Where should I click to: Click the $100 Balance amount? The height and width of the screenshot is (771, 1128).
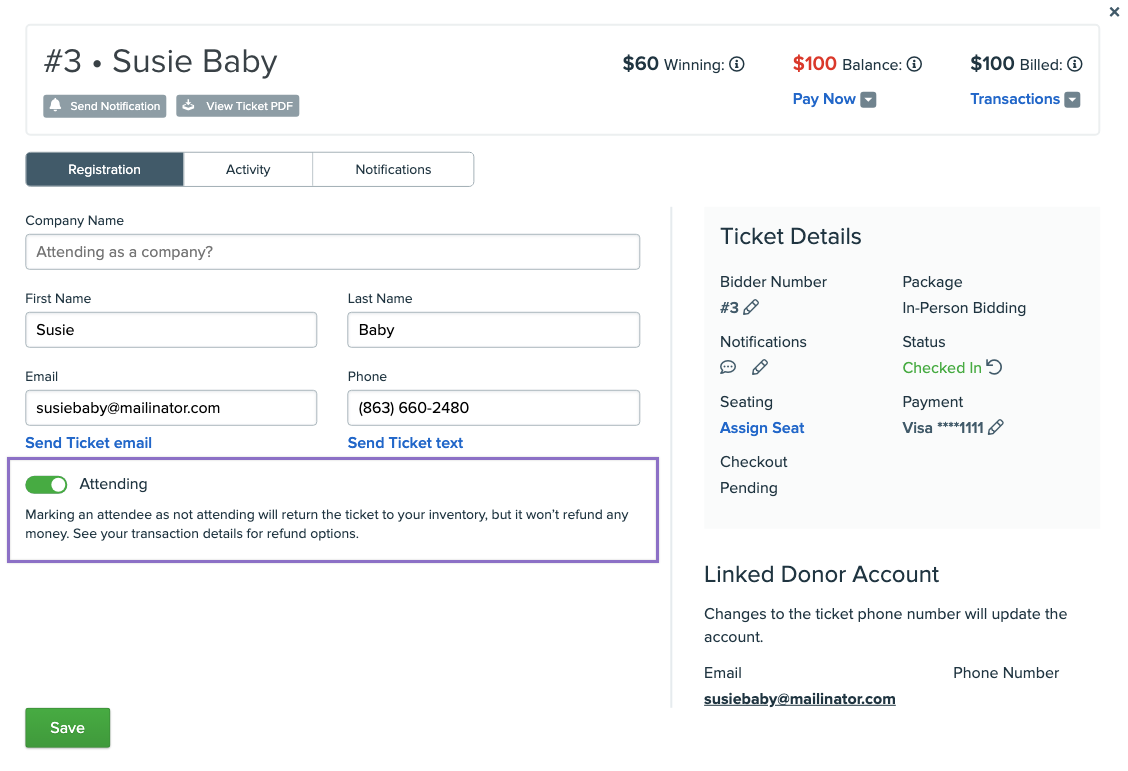[814, 64]
